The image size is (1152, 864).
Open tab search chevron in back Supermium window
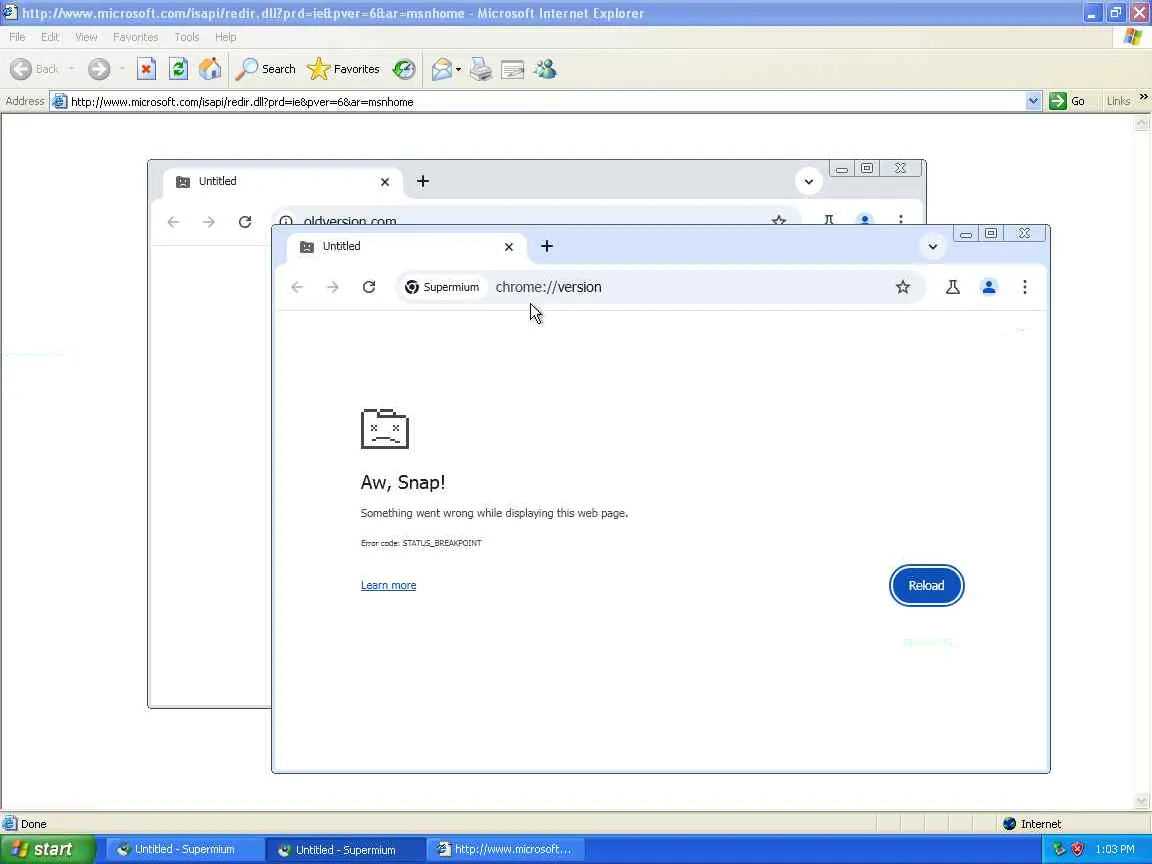(x=808, y=181)
